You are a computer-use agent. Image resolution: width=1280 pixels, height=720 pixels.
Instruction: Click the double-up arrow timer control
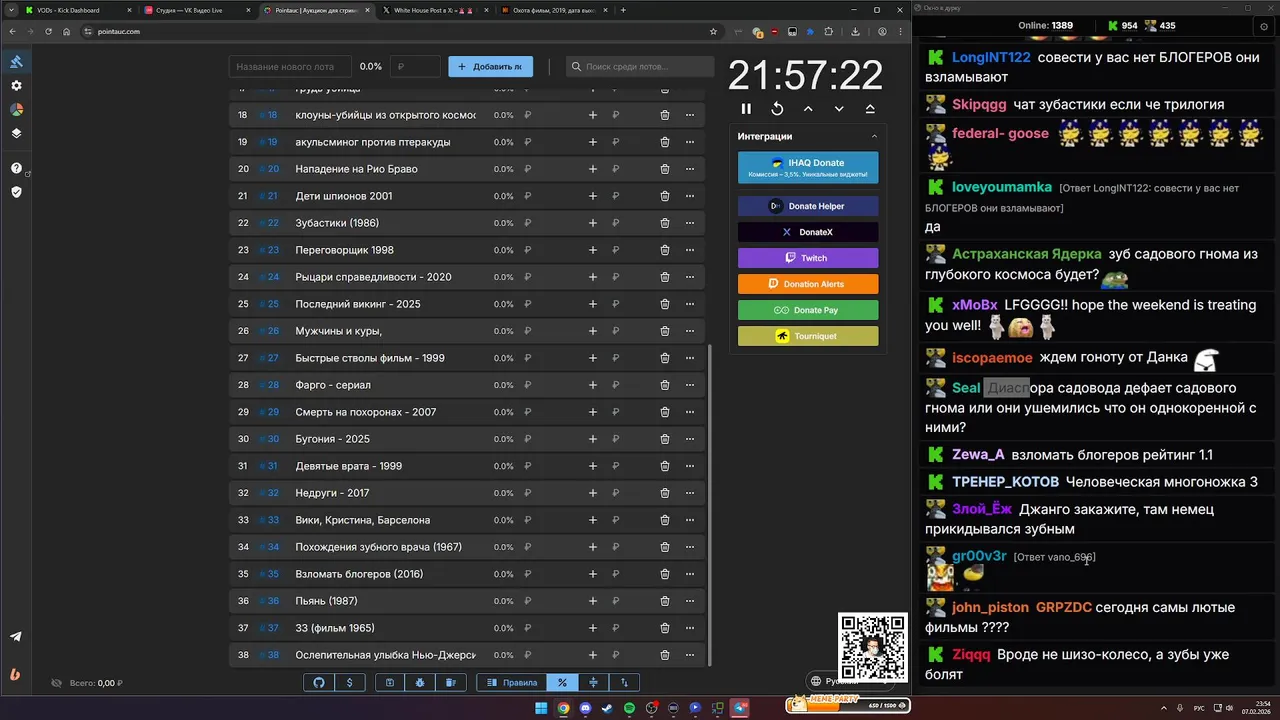870,108
